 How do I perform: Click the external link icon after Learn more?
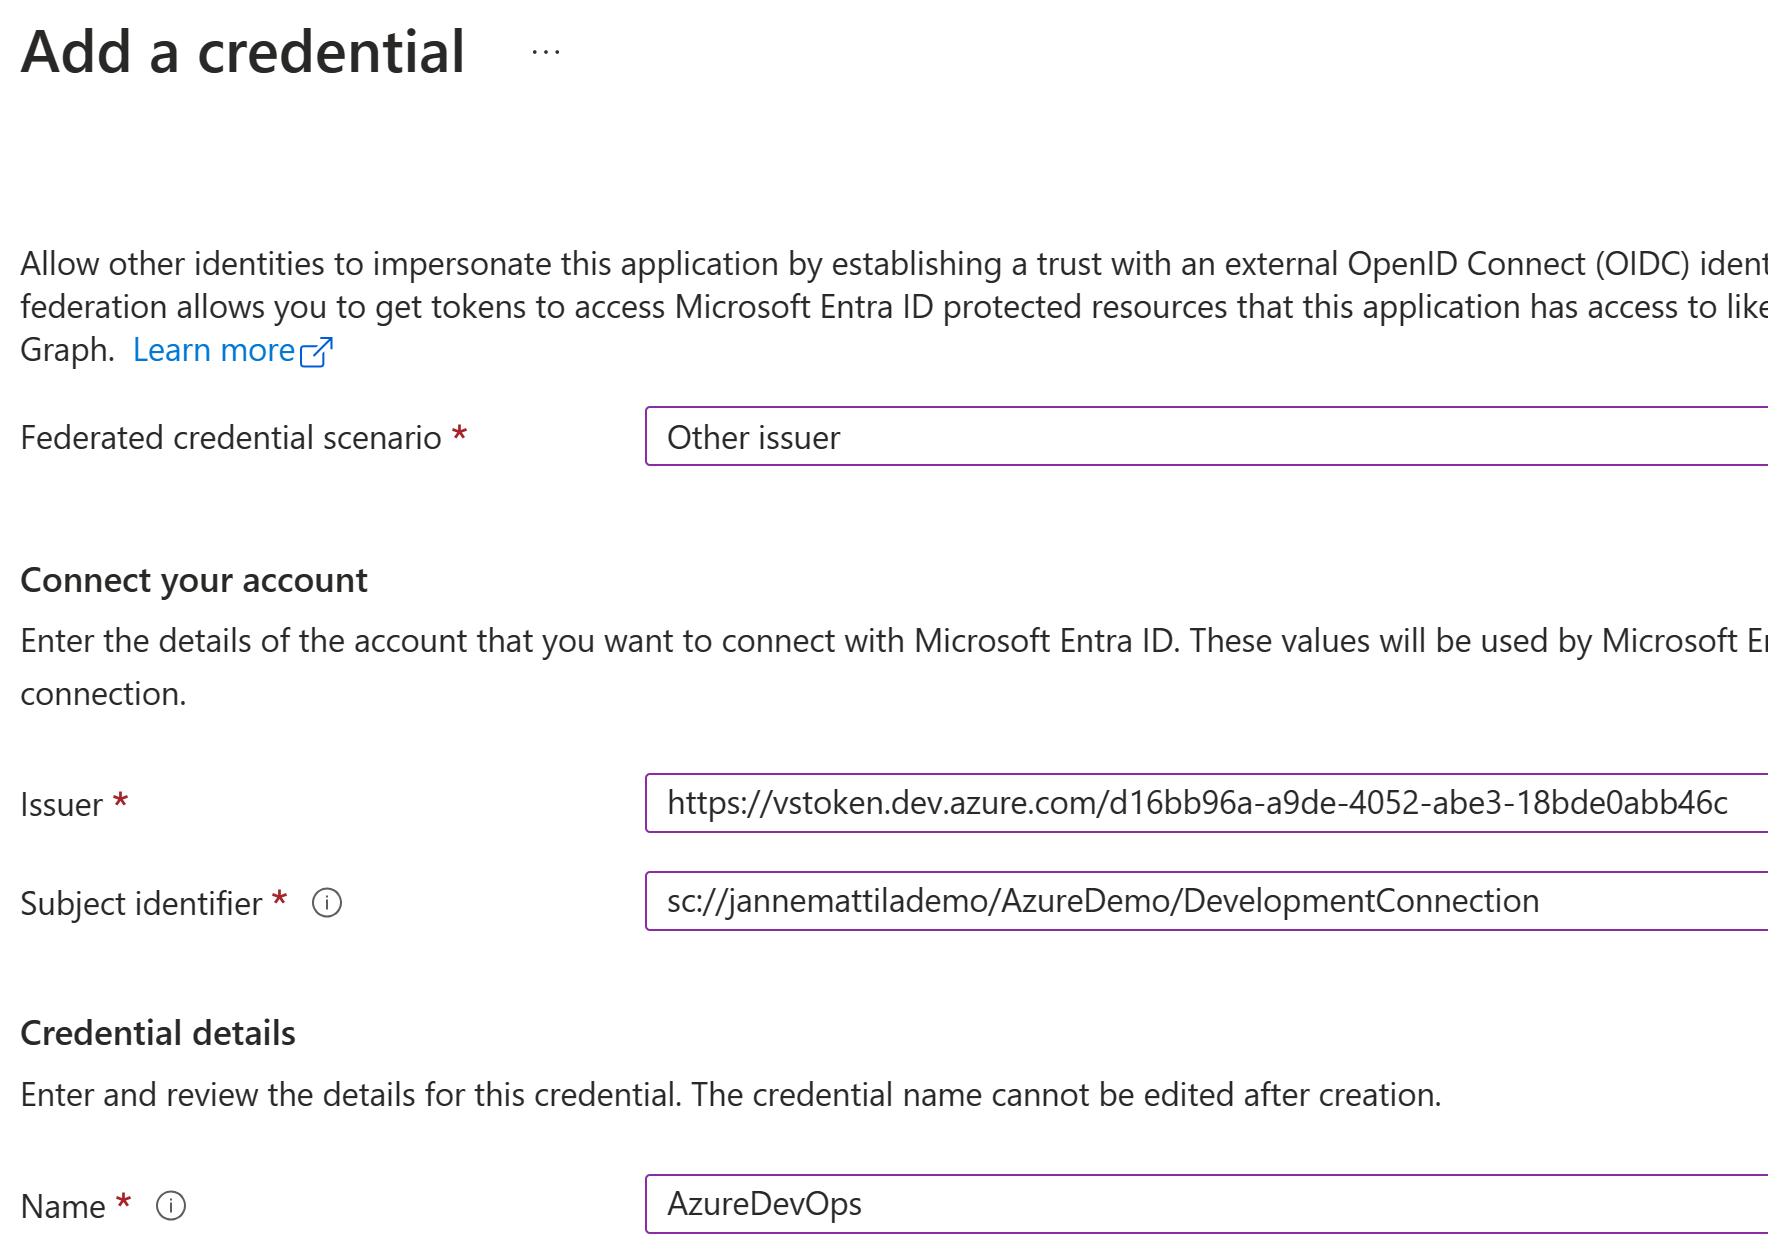tap(316, 352)
